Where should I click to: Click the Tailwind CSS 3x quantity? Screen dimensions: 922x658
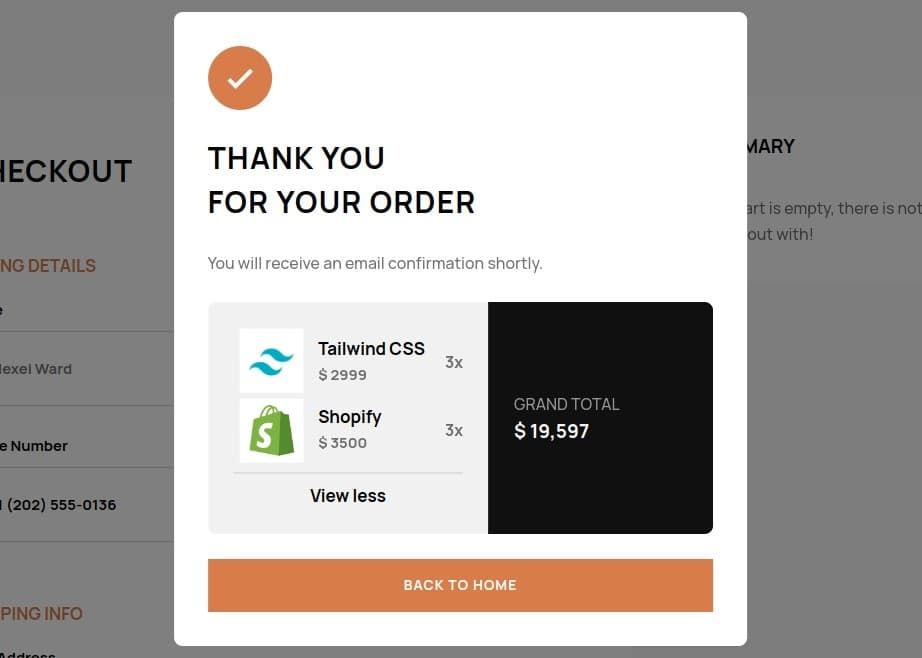tap(454, 362)
